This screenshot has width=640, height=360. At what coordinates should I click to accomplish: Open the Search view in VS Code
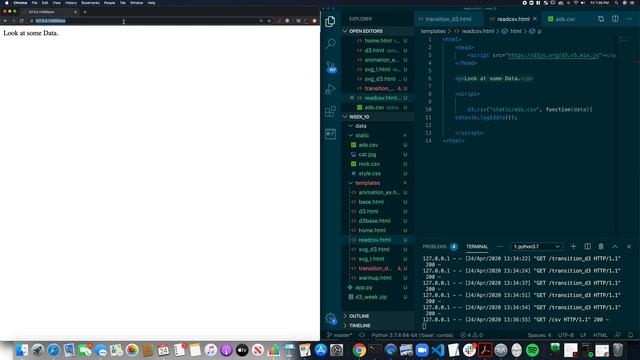[331, 43]
